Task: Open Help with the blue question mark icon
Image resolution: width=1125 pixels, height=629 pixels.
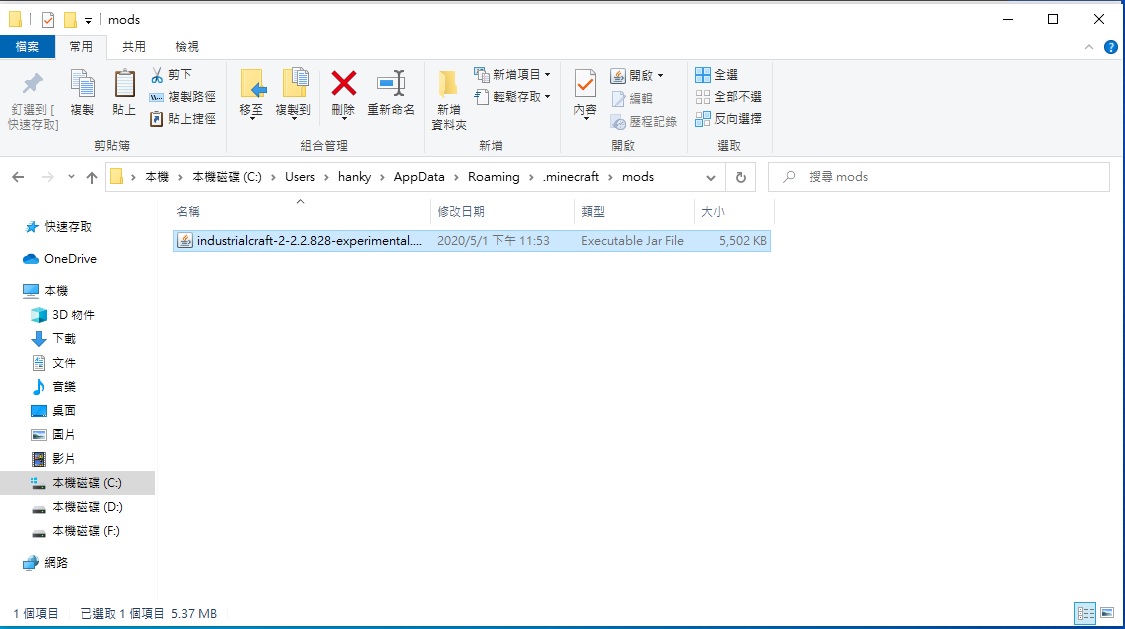Action: 1111,47
